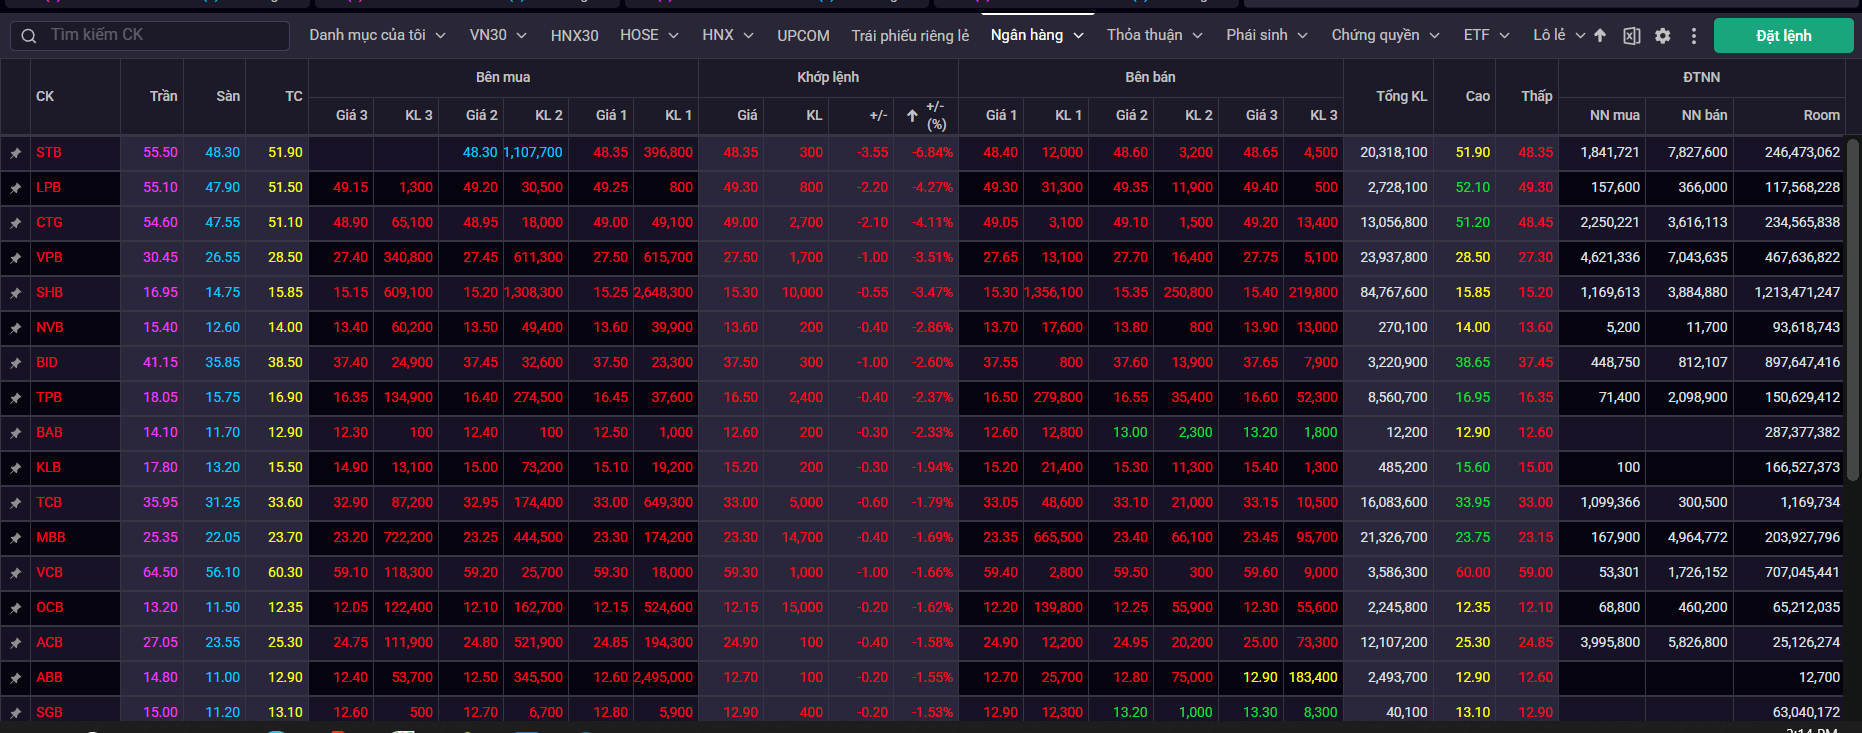The height and width of the screenshot is (733, 1862).
Task: Click the magnifier icon in search box
Action: click(29, 36)
